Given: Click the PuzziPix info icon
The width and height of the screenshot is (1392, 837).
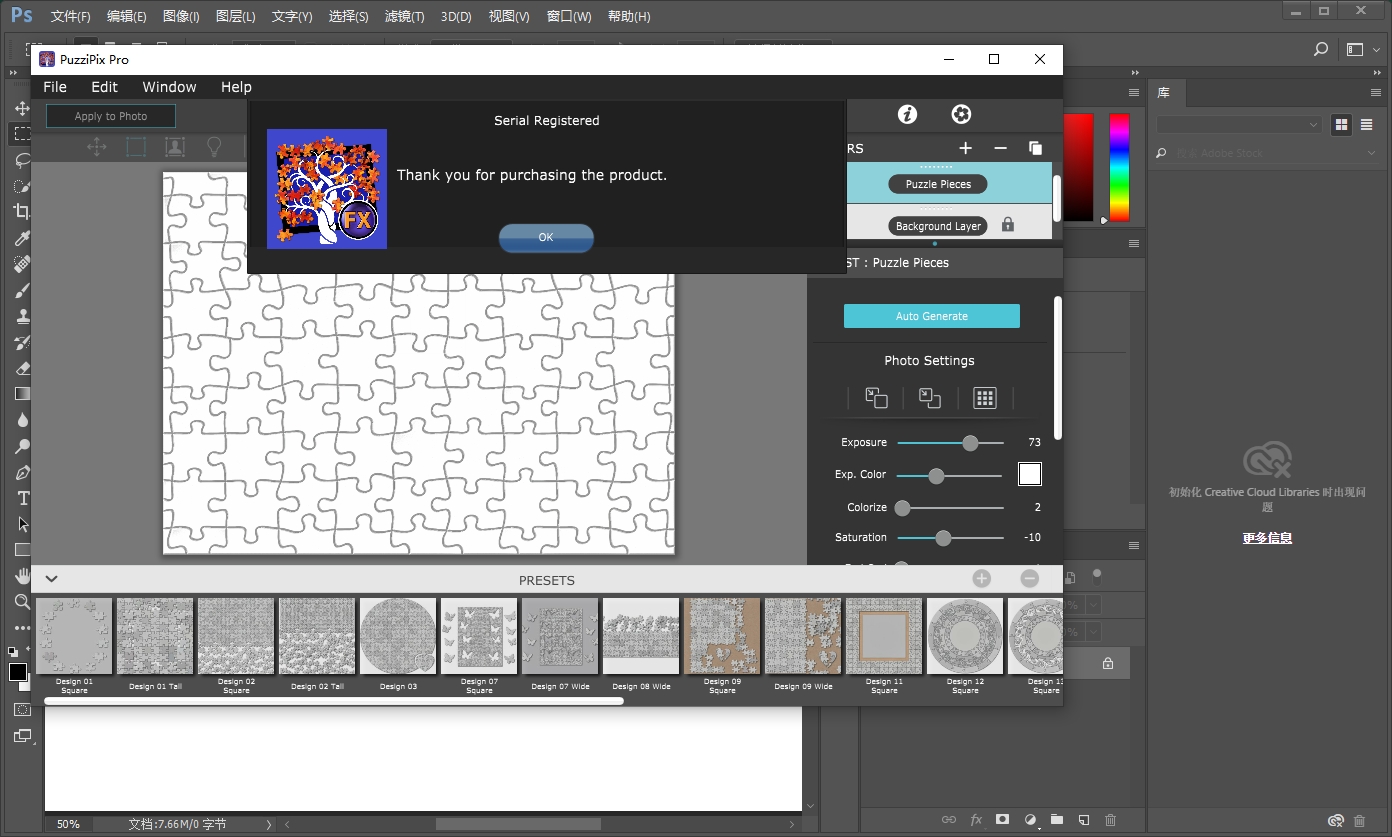Looking at the screenshot, I should (x=907, y=114).
